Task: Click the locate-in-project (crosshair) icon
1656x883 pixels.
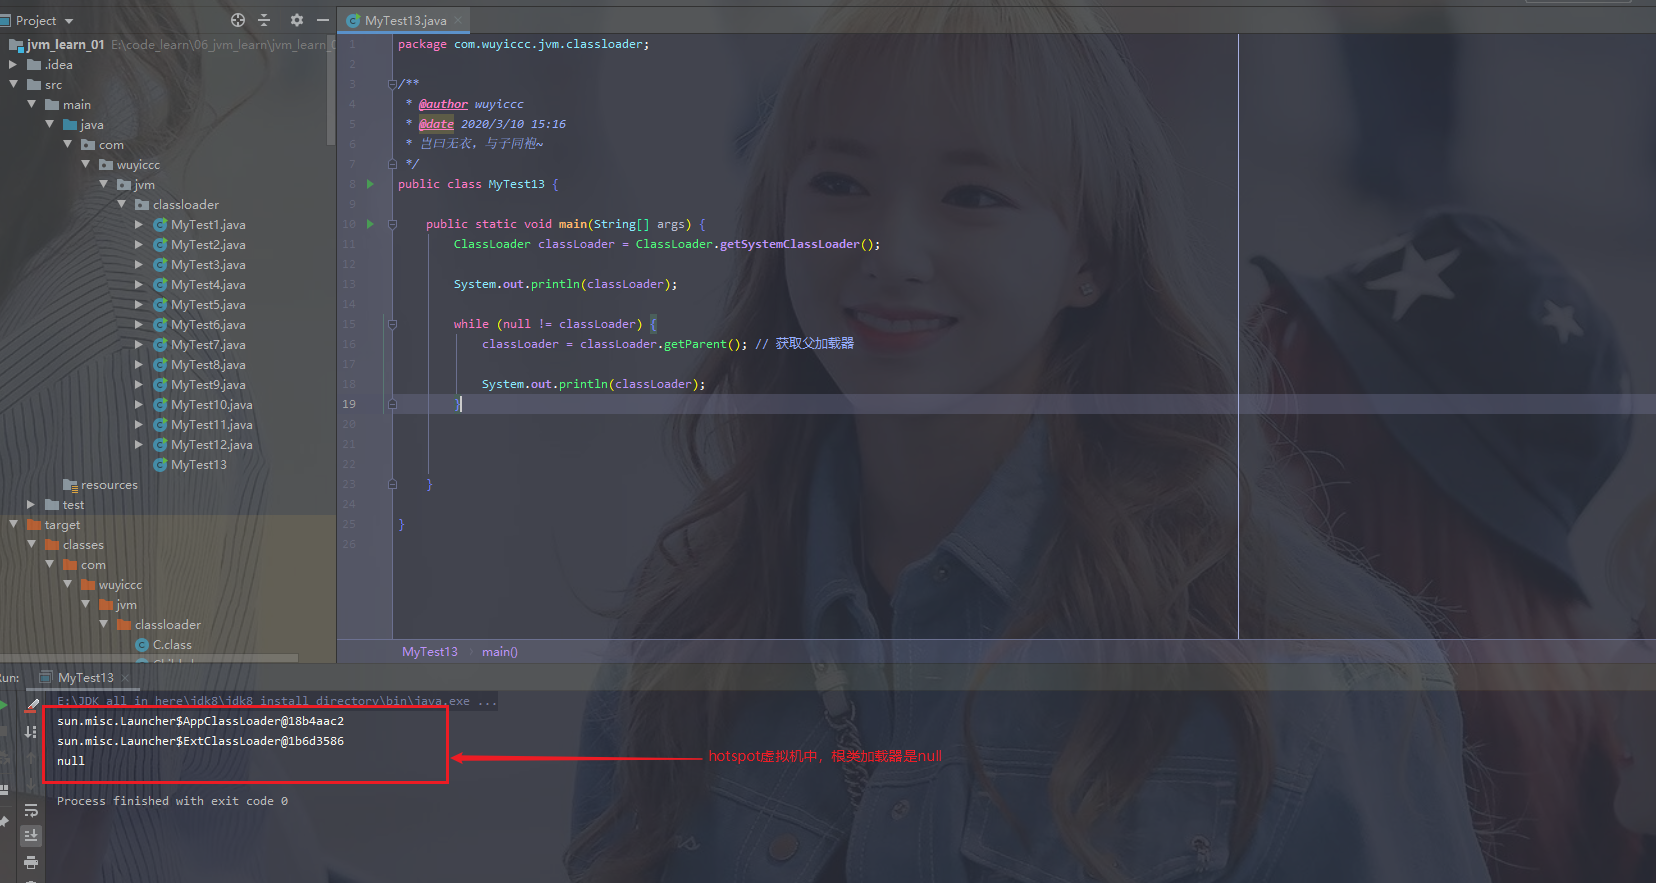Action: tap(237, 20)
